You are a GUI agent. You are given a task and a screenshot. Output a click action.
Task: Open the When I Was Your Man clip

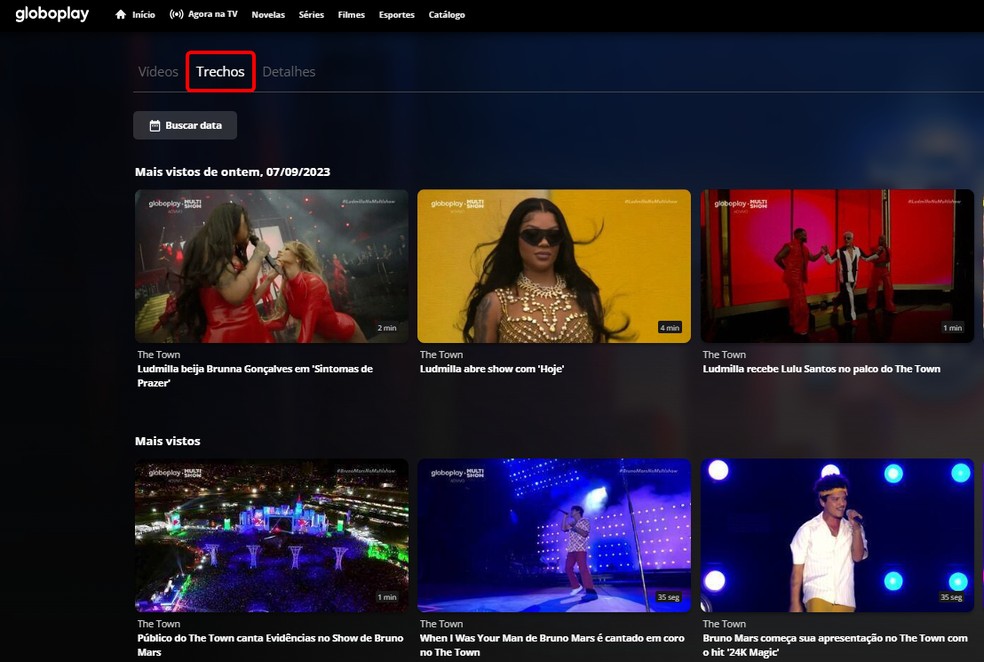554,535
